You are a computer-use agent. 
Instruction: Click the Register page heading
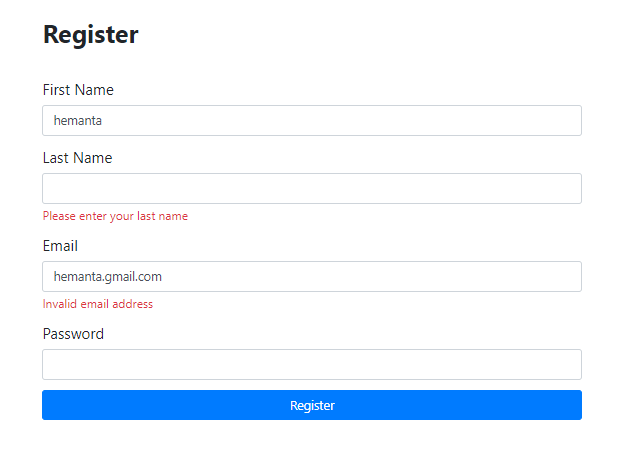pyautogui.click(x=90, y=35)
